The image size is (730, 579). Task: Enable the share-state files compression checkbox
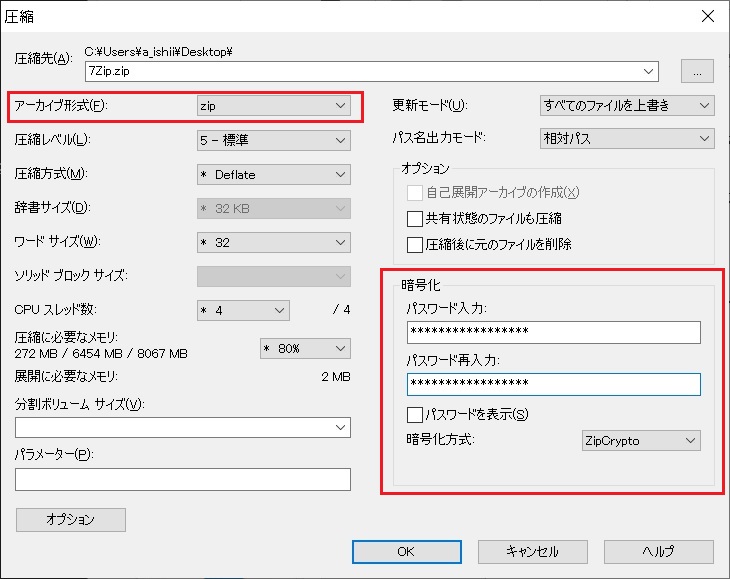tap(415, 219)
